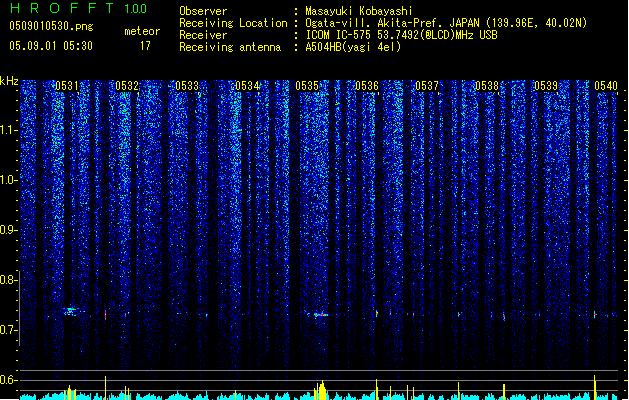
Task: Click the 0534 time marker
Action: tap(247, 86)
